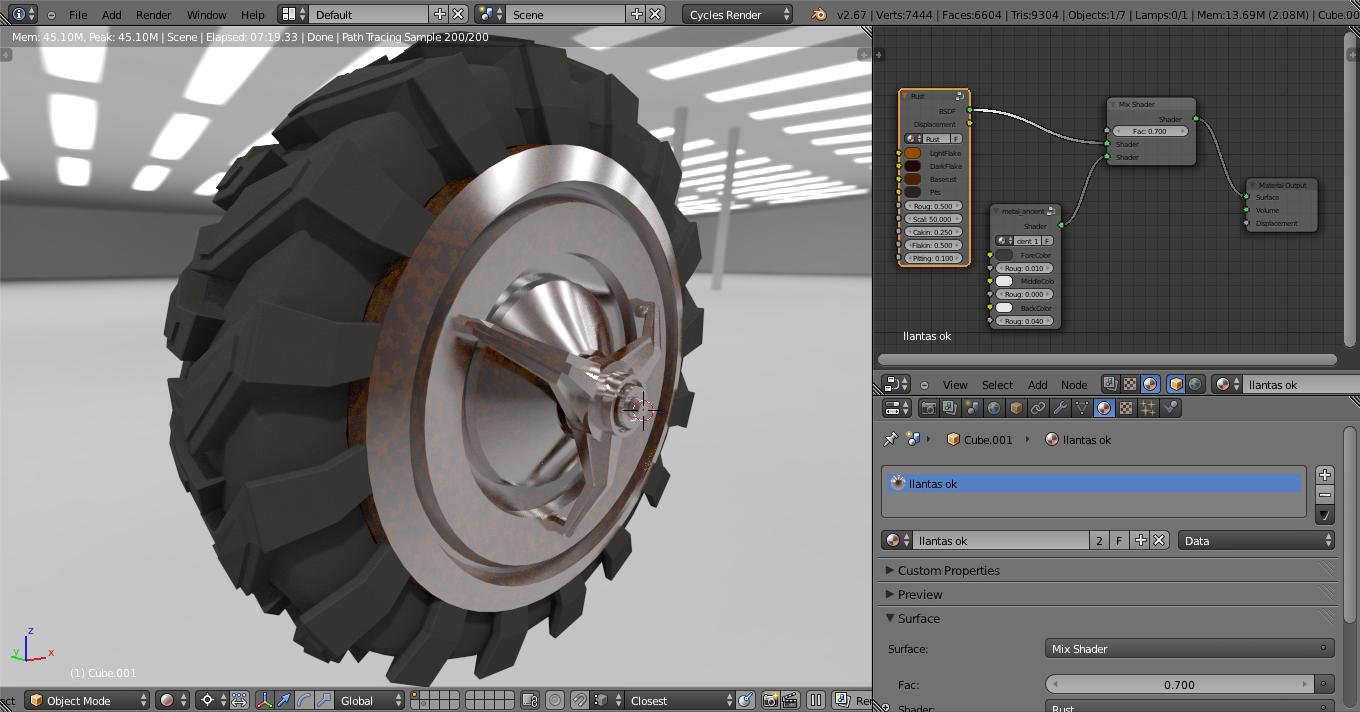The width and height of the screenshot is (1360, 712).
Task: Open the Particles properties tab
Action: [1148, 408]
